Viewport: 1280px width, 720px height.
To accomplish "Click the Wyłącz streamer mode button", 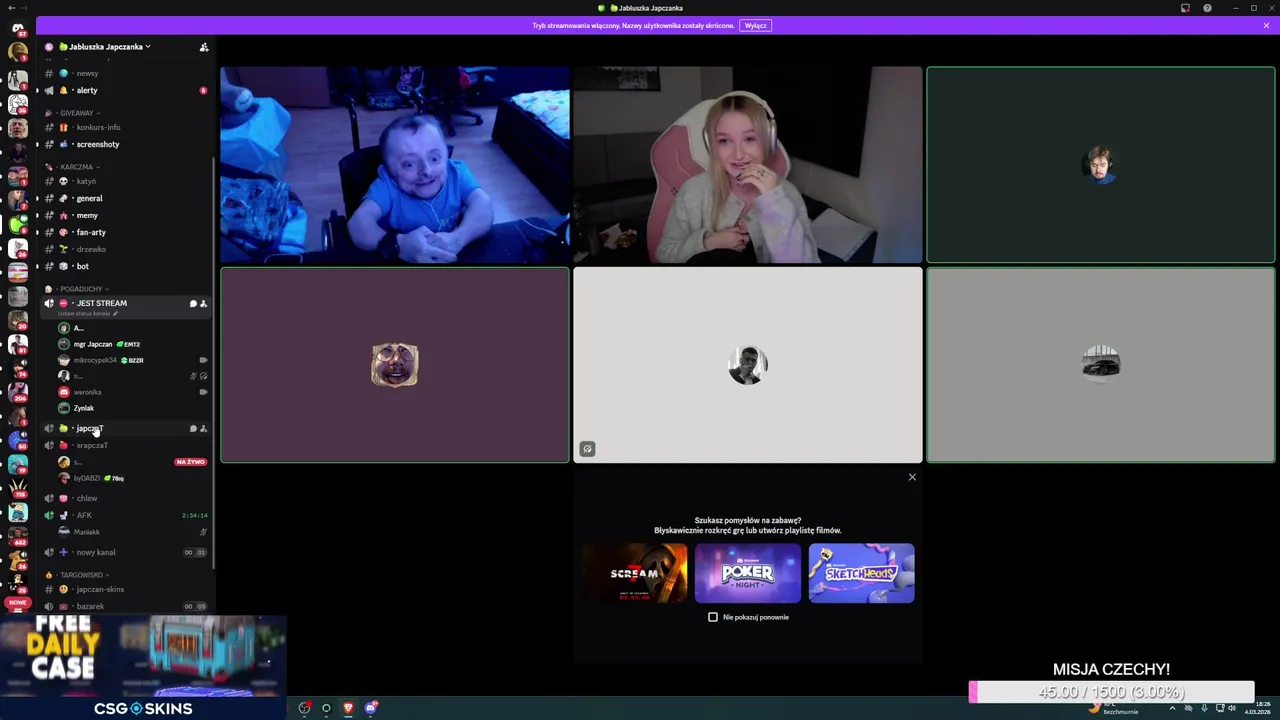I will point(755,25).
